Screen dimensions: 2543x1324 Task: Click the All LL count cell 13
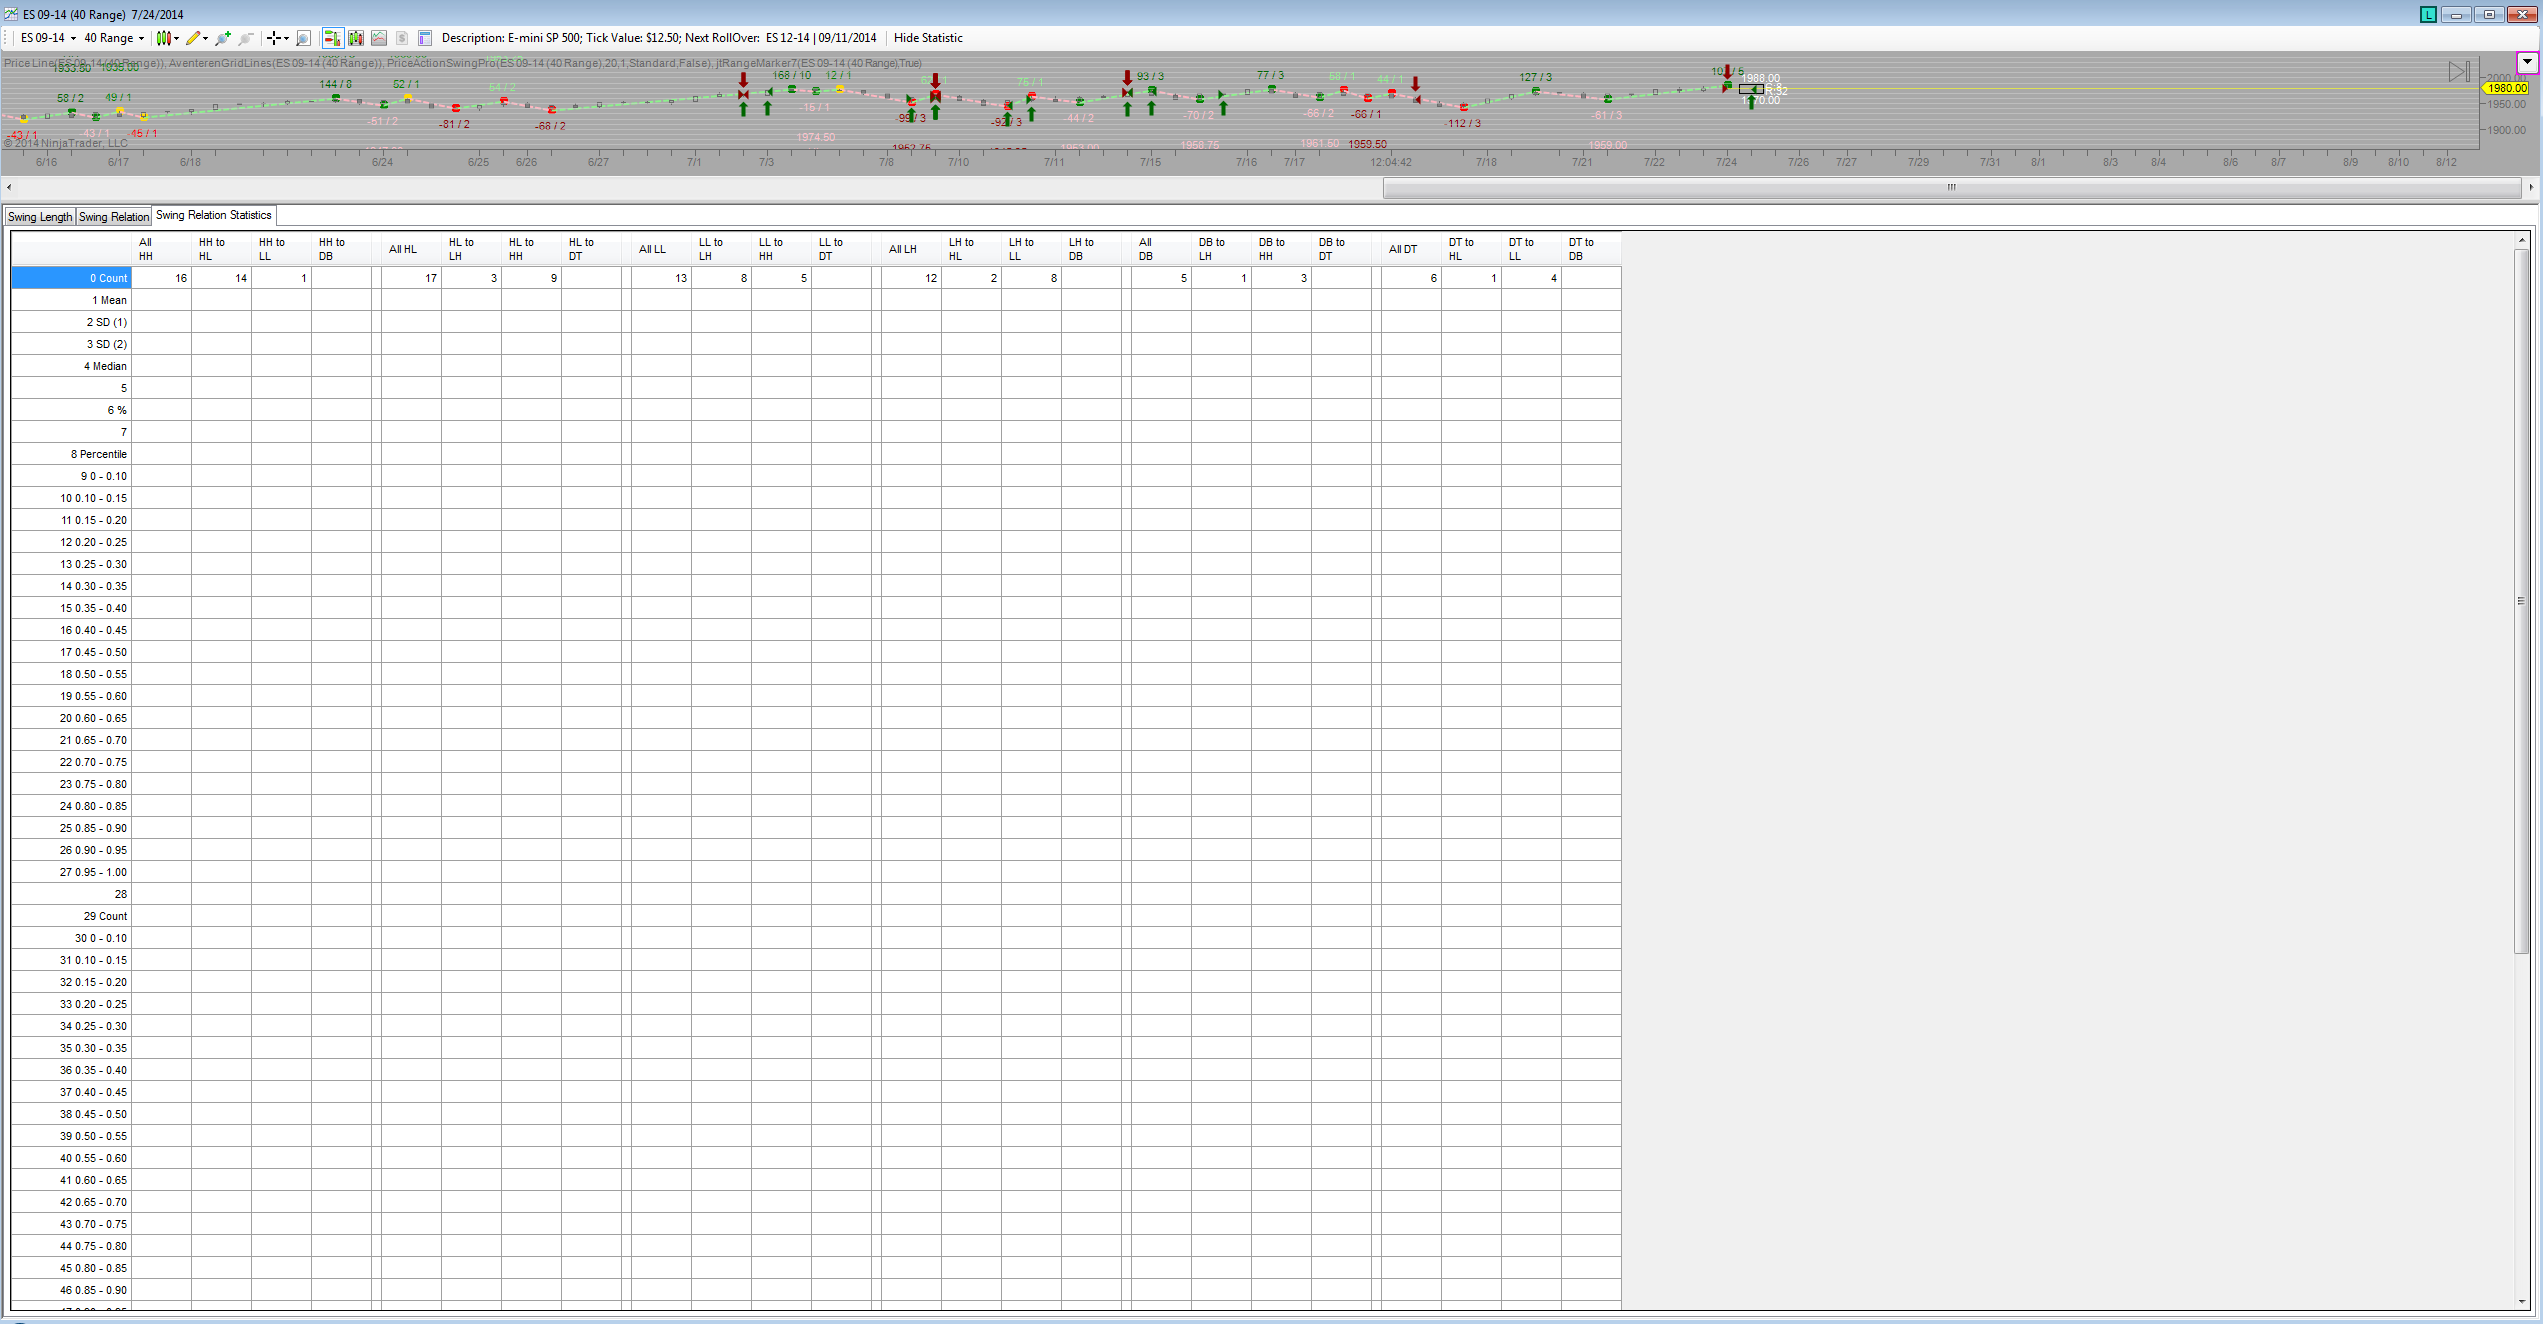[x=661, y=278]
